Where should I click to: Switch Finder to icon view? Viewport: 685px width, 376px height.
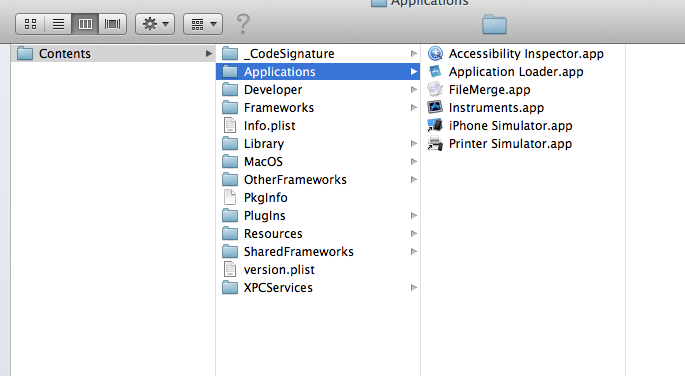point(30,24)
